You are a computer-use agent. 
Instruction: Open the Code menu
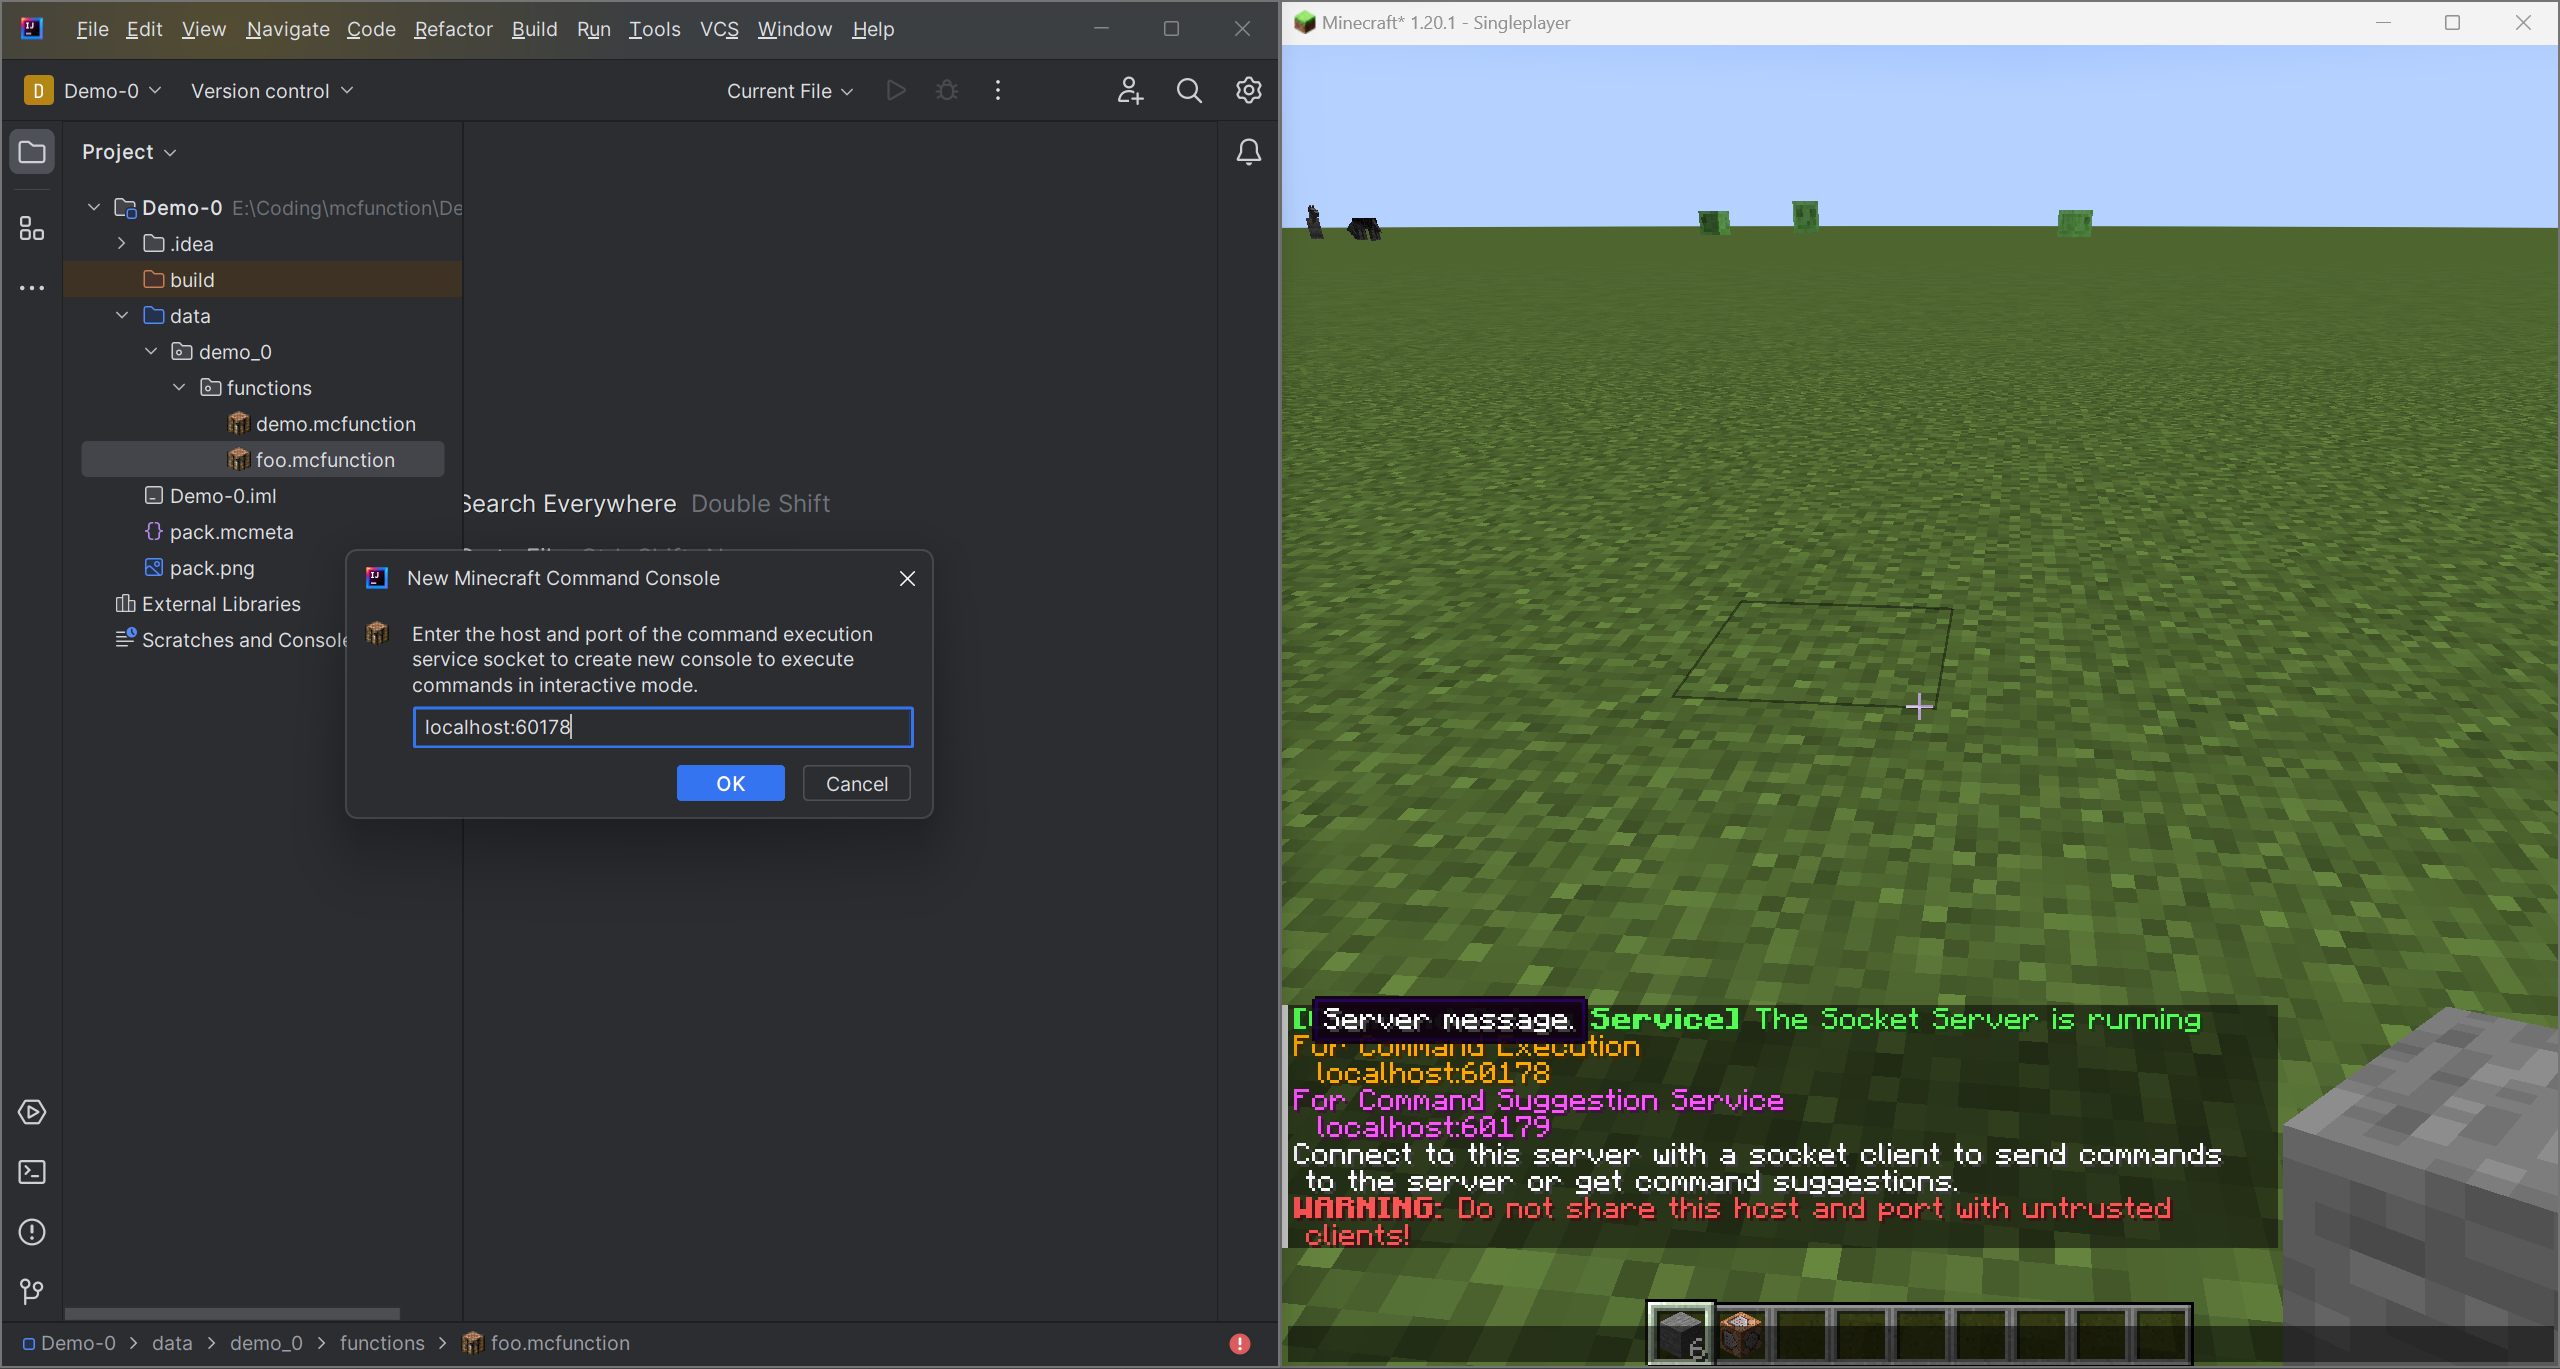click(x=371, y=29)
